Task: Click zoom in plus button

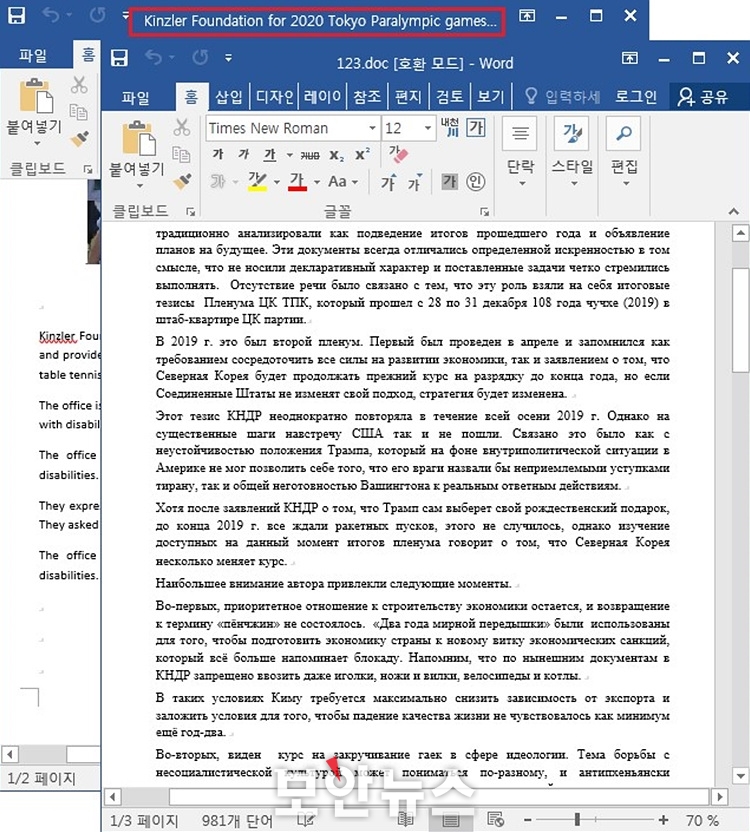Action: pos(663,820)
